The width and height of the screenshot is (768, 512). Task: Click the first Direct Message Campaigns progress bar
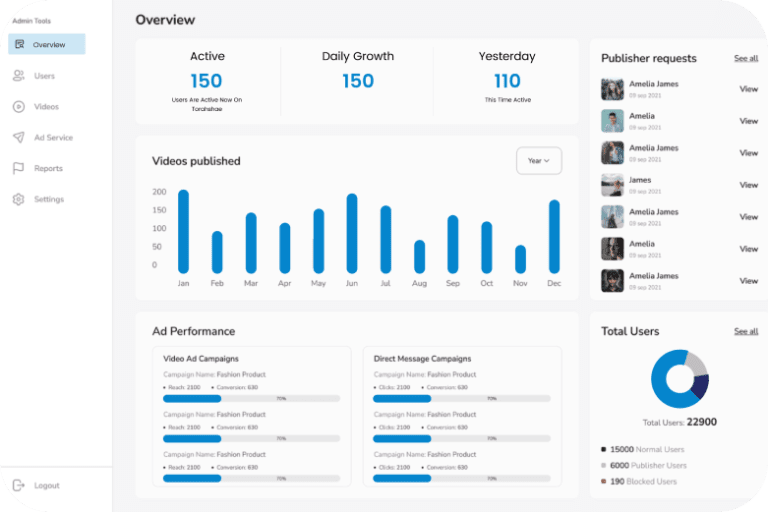462,399
